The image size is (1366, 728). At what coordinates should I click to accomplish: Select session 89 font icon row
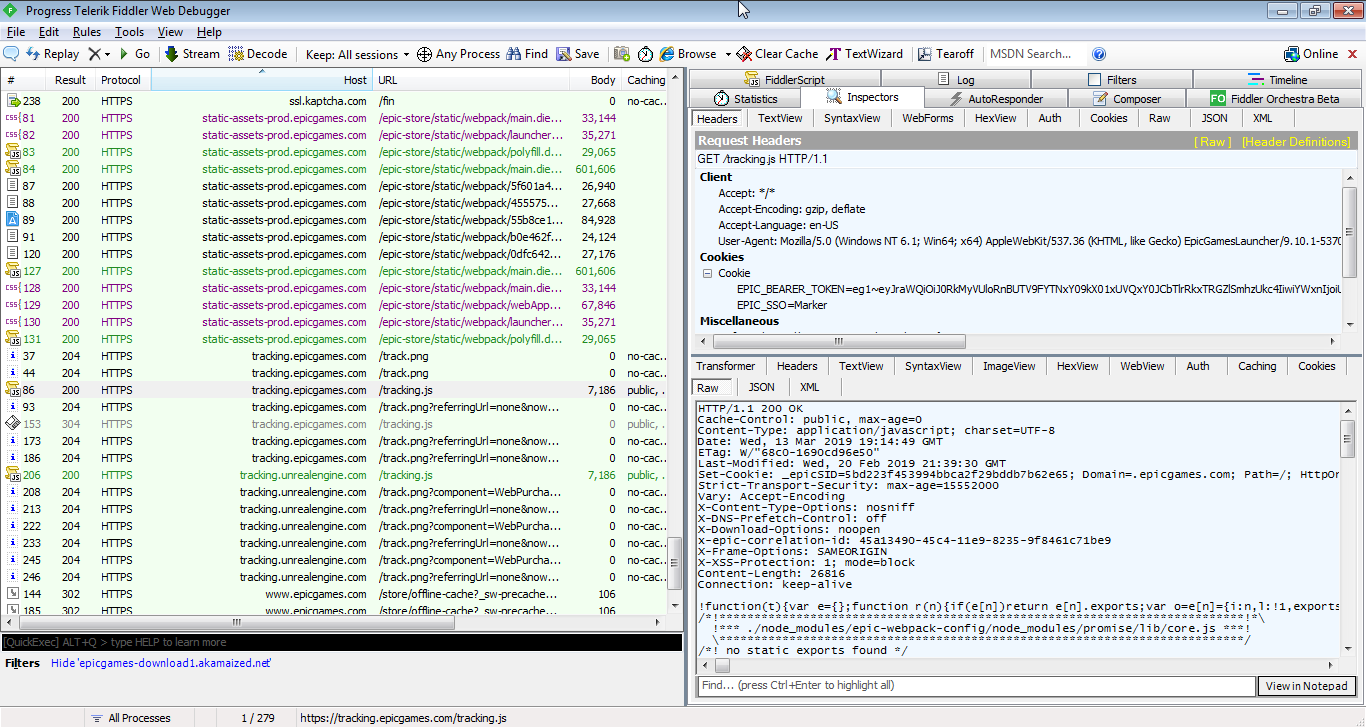coord(334,220)
